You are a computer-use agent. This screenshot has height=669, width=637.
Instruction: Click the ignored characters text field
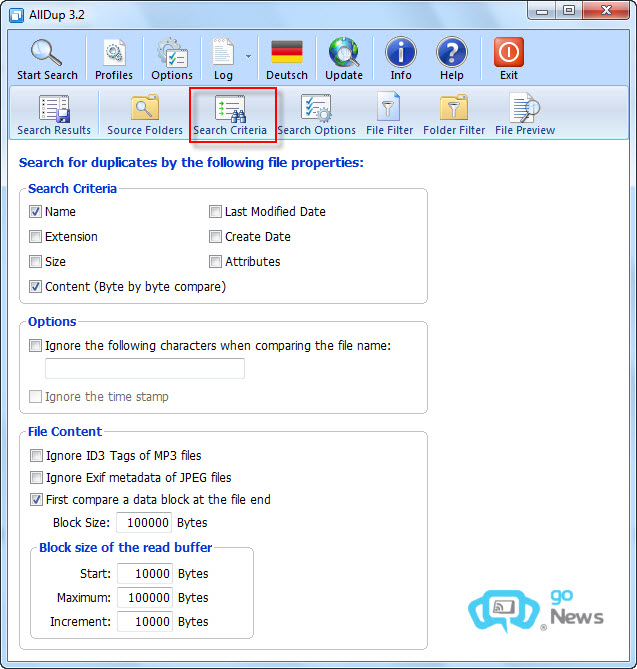click(145, 369)
